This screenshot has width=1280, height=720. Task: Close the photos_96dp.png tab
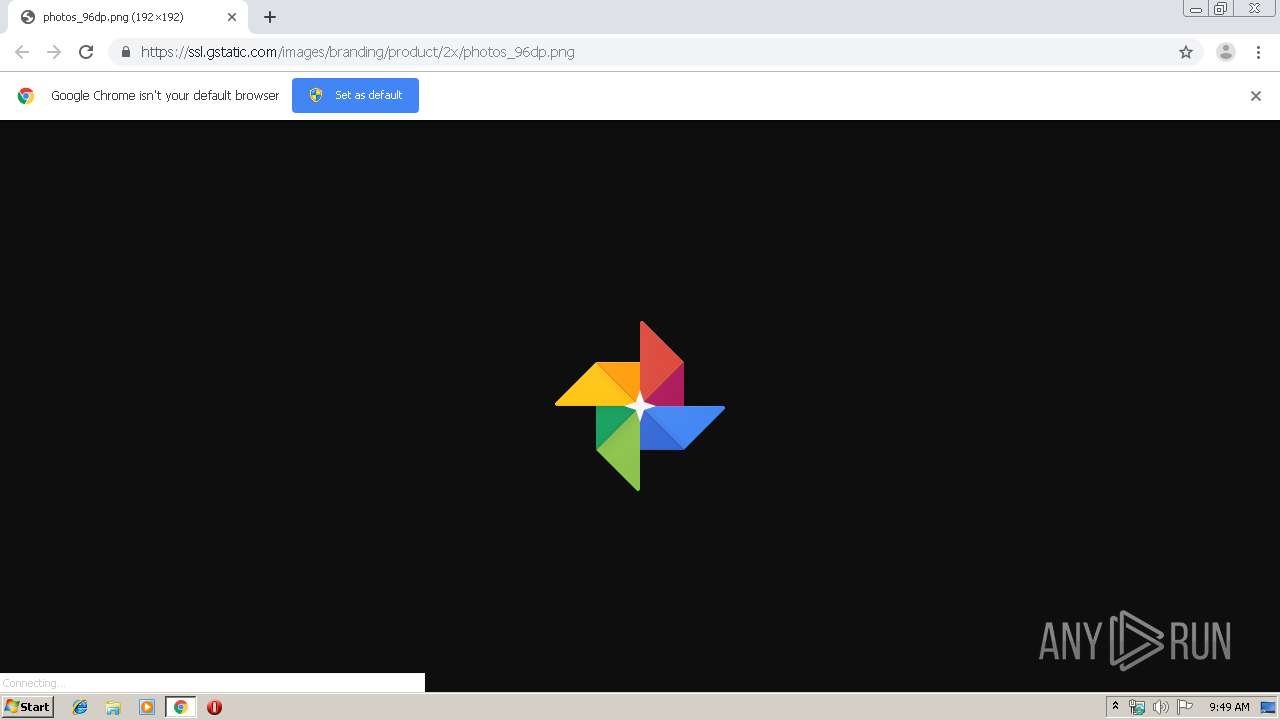point(232,17)
